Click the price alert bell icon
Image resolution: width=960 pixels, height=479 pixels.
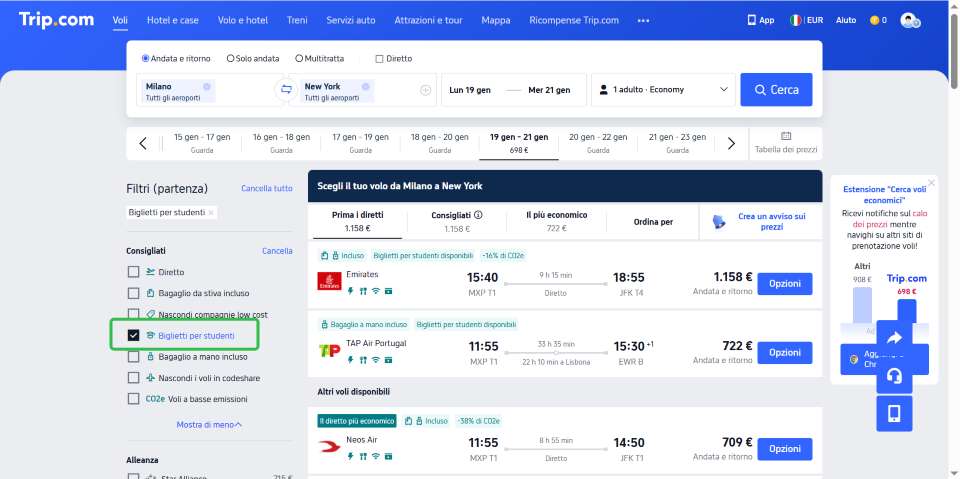[719, 221]
